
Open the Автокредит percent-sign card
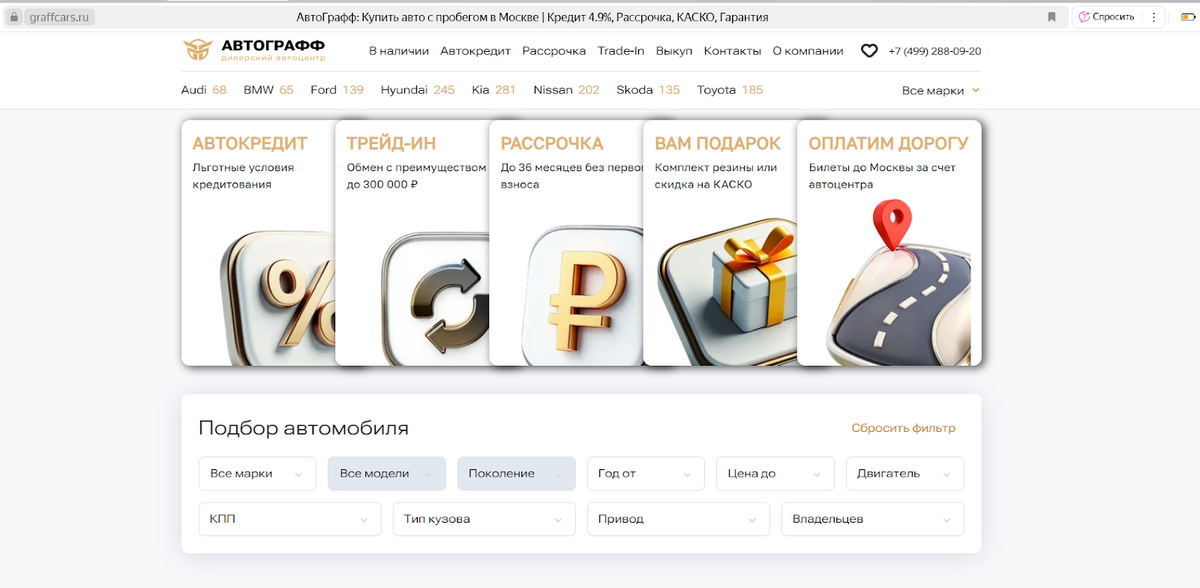click(258, 243)
